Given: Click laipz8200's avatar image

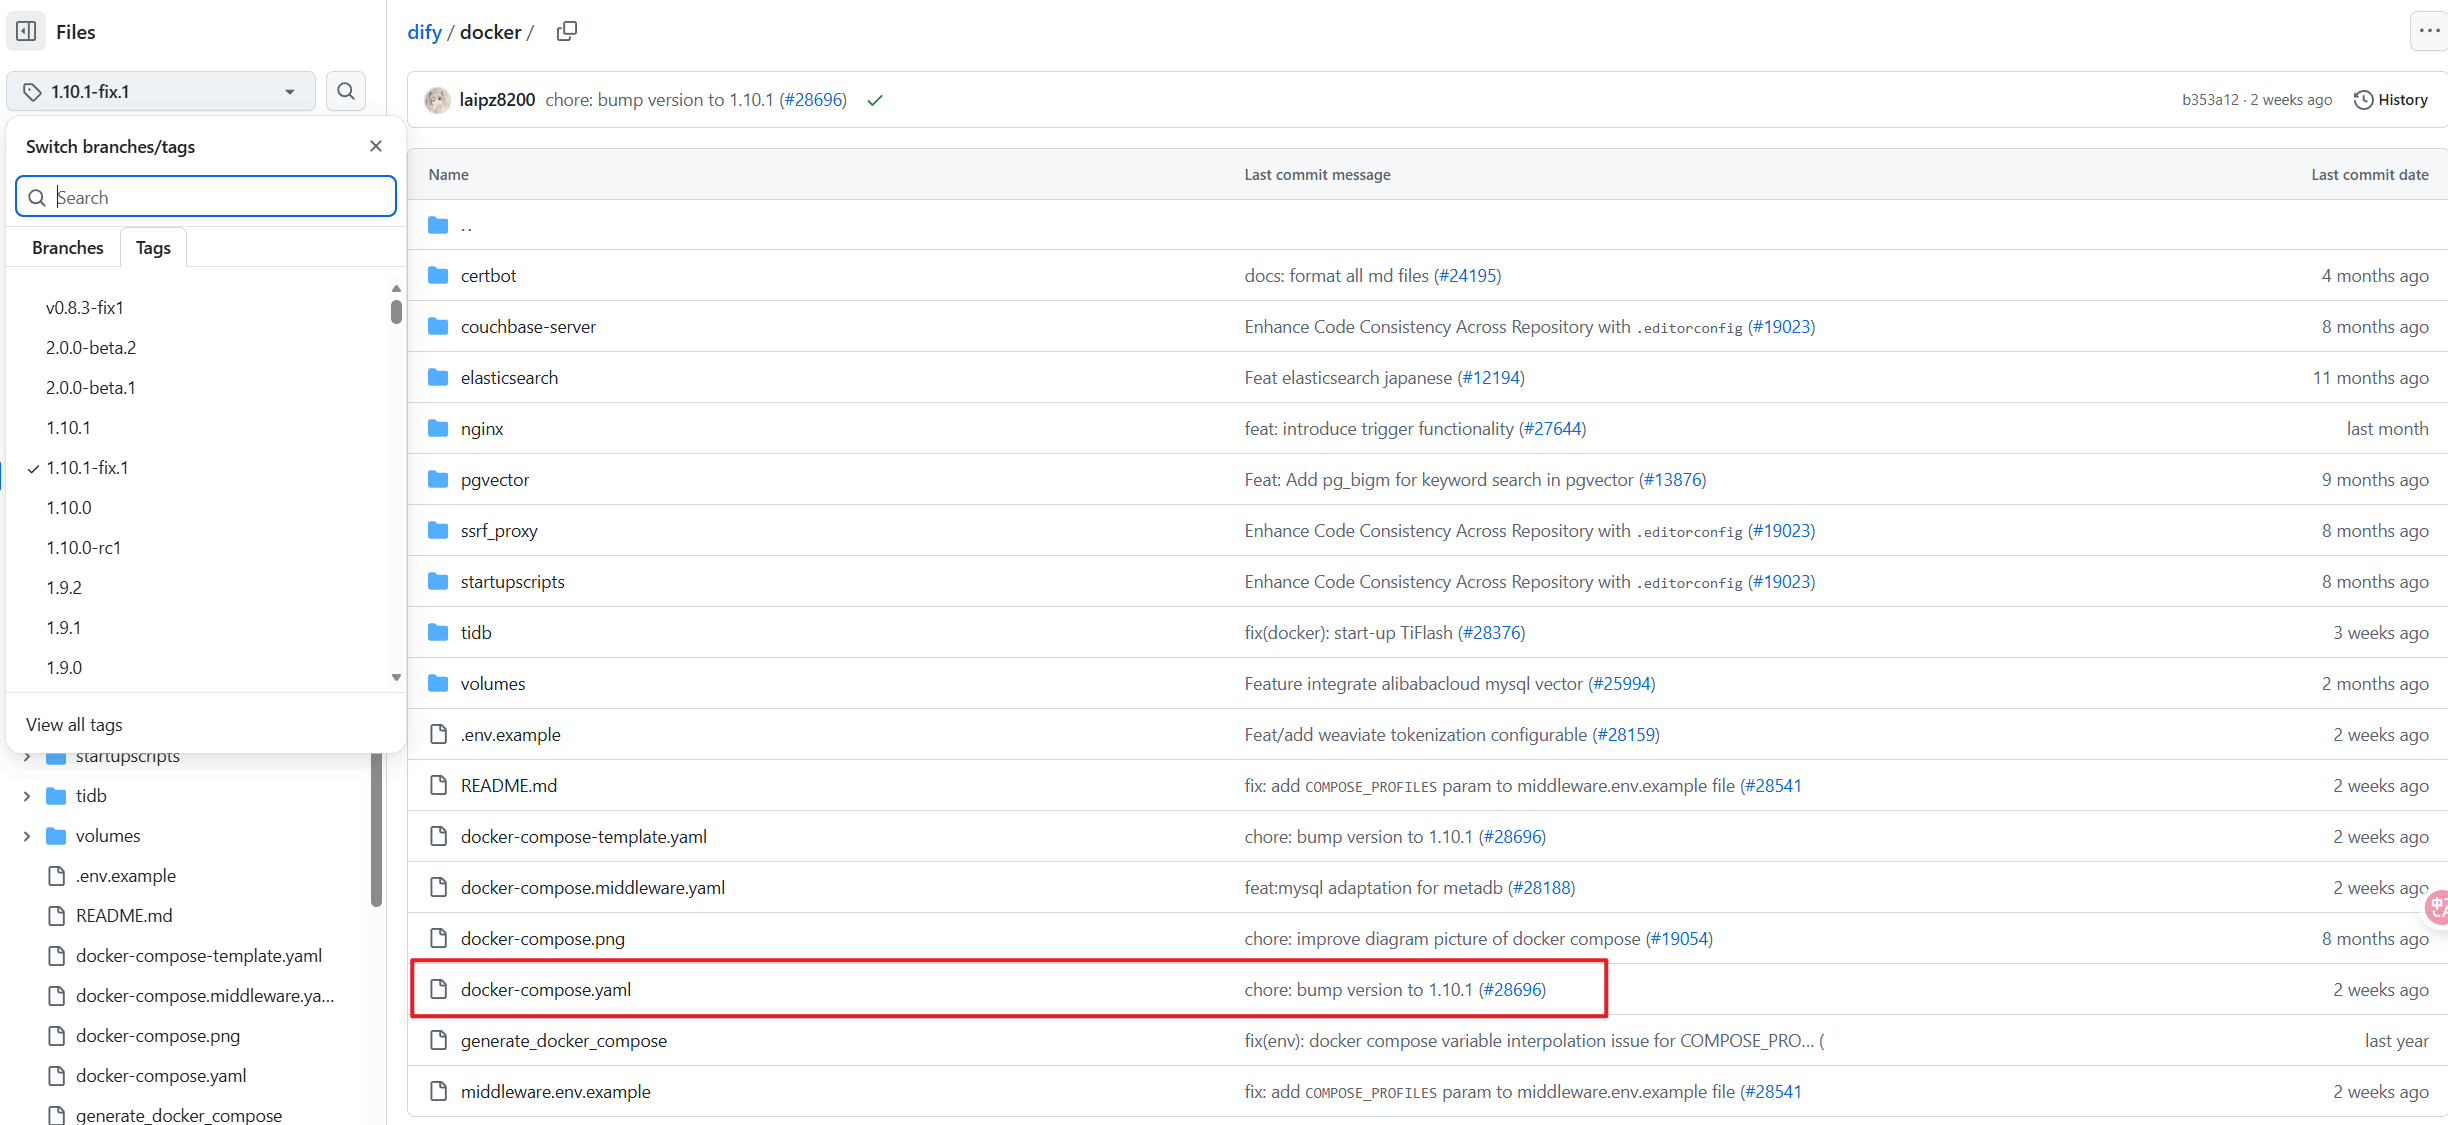Looking at the screenshot, I should coord(437,100).
